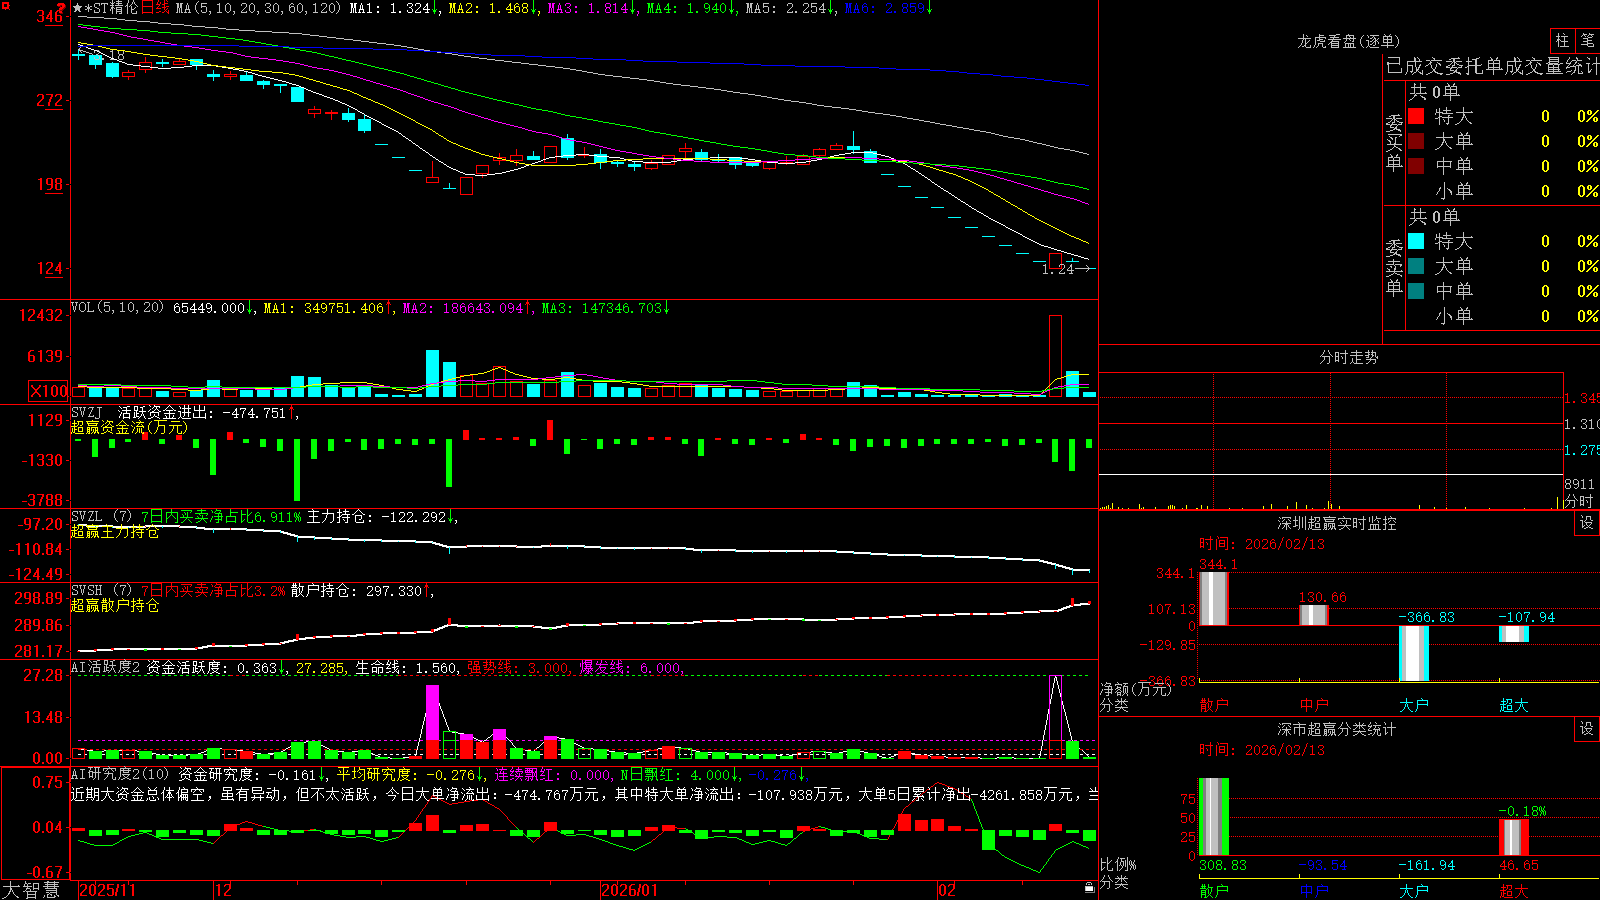Viewport: 1600px width, 900px height.
Task: Click the 已成交委托单成交量统计 header
Action: pyautogui.click(x=1492, y=66)
